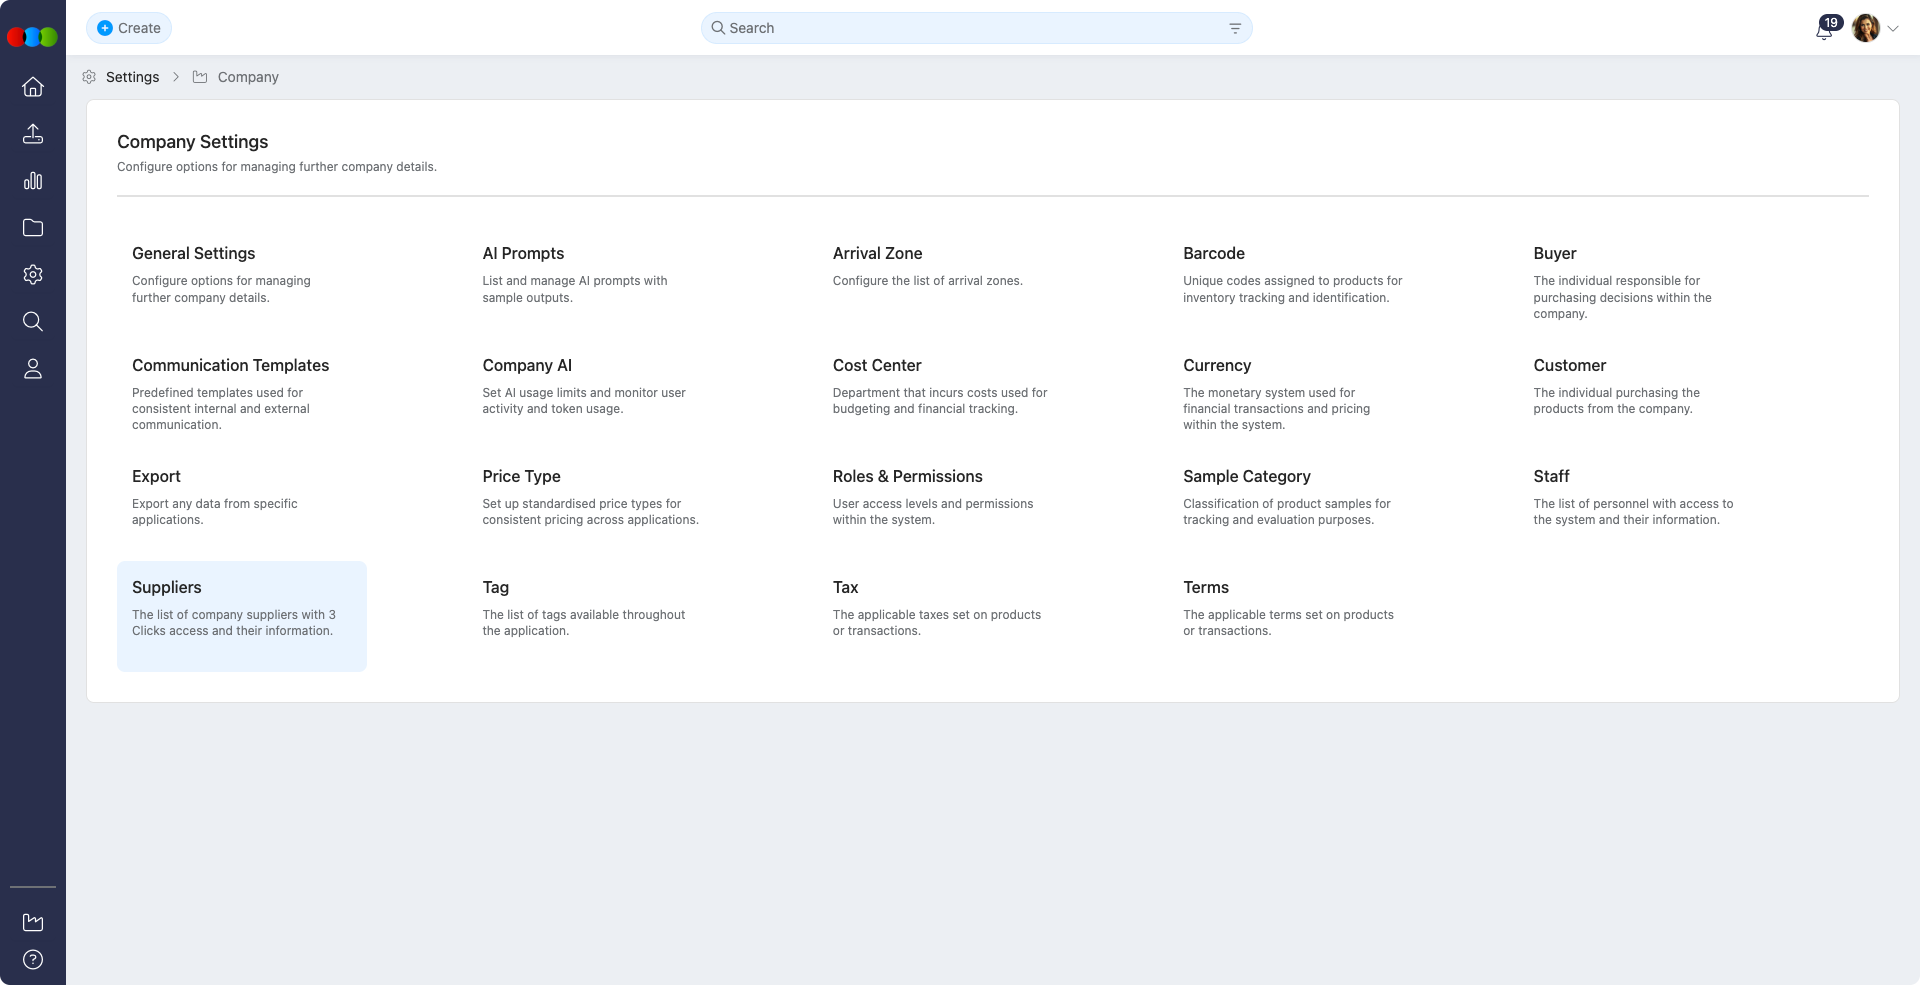Click the Create button
1920x985 pixels.
point(129,28)
